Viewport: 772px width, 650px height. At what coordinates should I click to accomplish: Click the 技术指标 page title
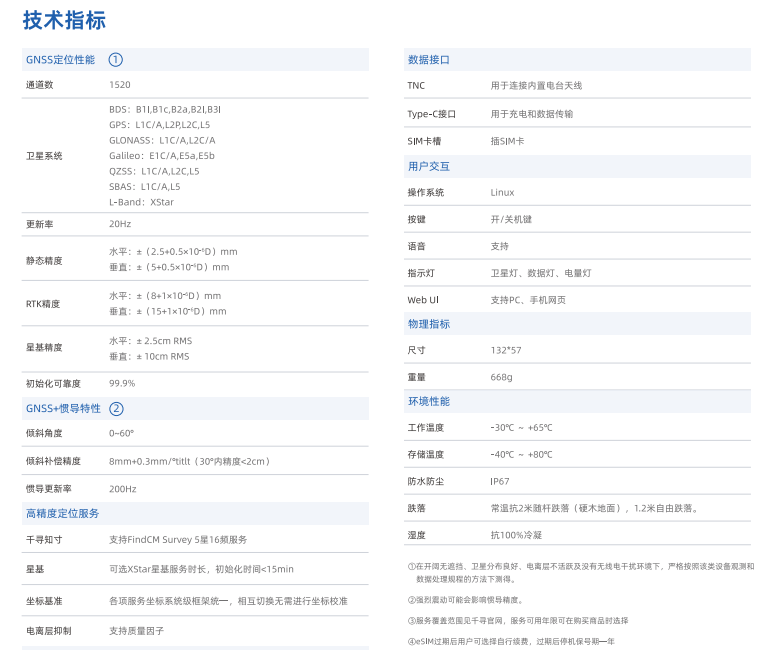pos(64,20)
